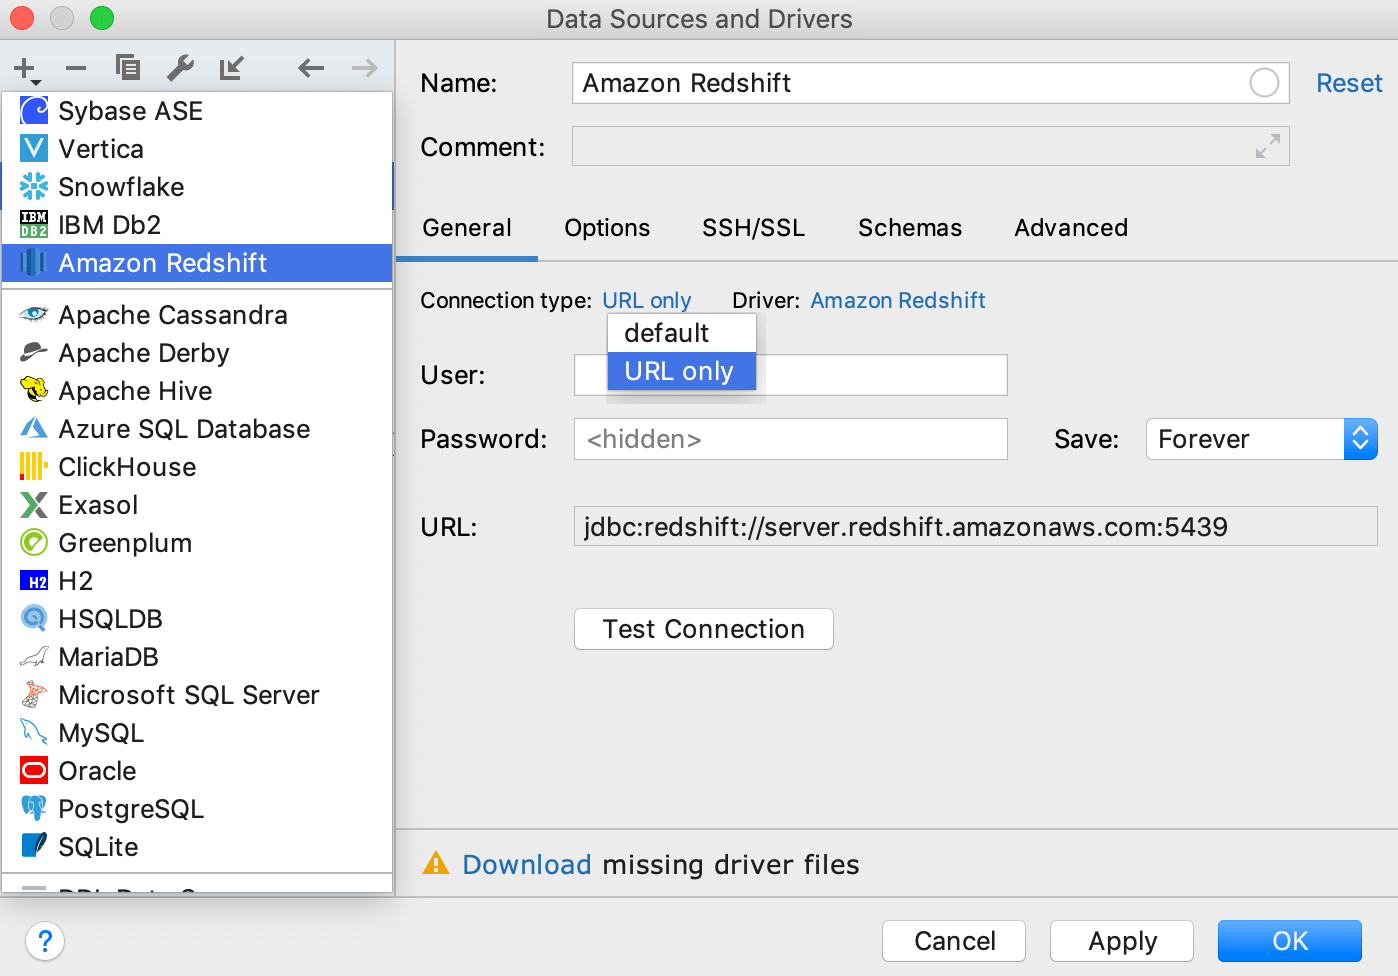Switch to the Options tab

pyautogui.click(x=606, y=228)
